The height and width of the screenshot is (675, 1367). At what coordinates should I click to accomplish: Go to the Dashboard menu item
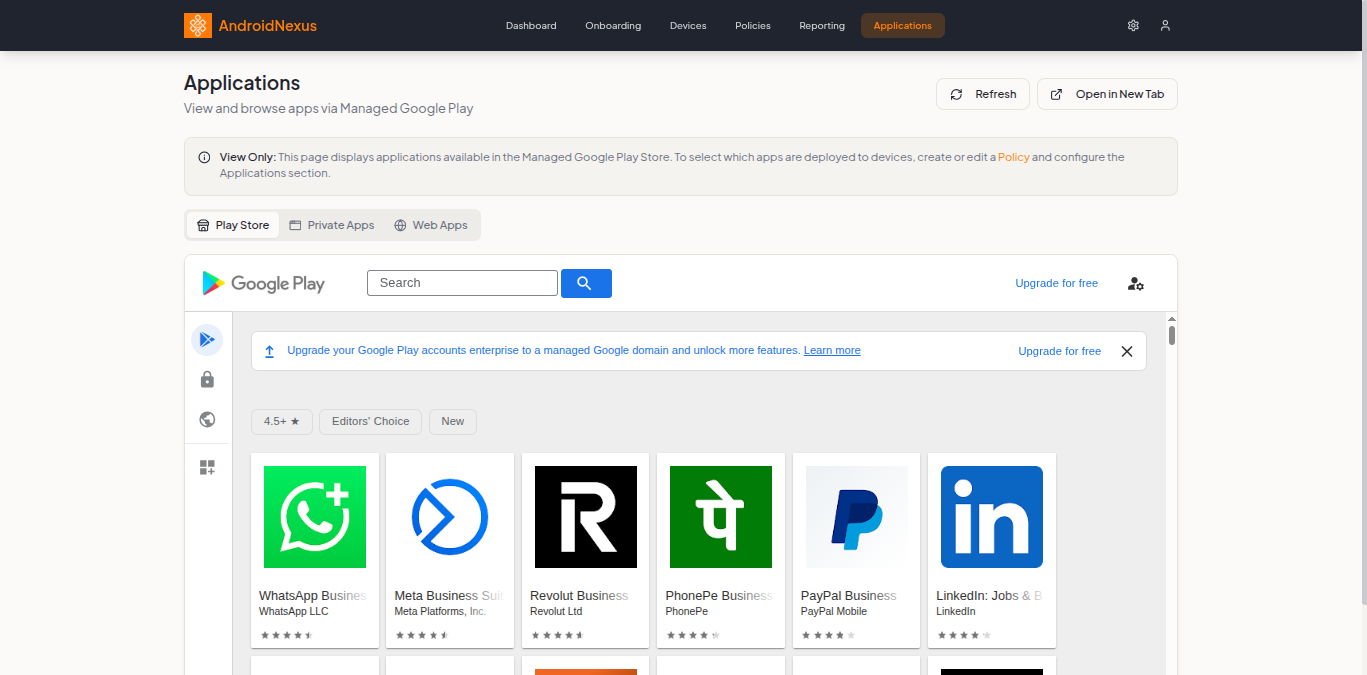pyautogui.click(x=531, y=25)
